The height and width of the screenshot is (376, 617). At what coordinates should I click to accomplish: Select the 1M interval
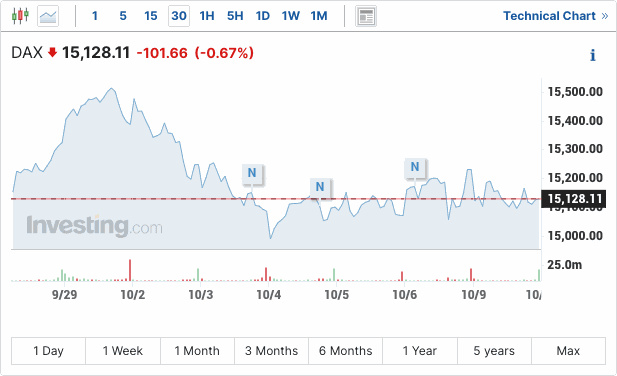tap(319, 16)
